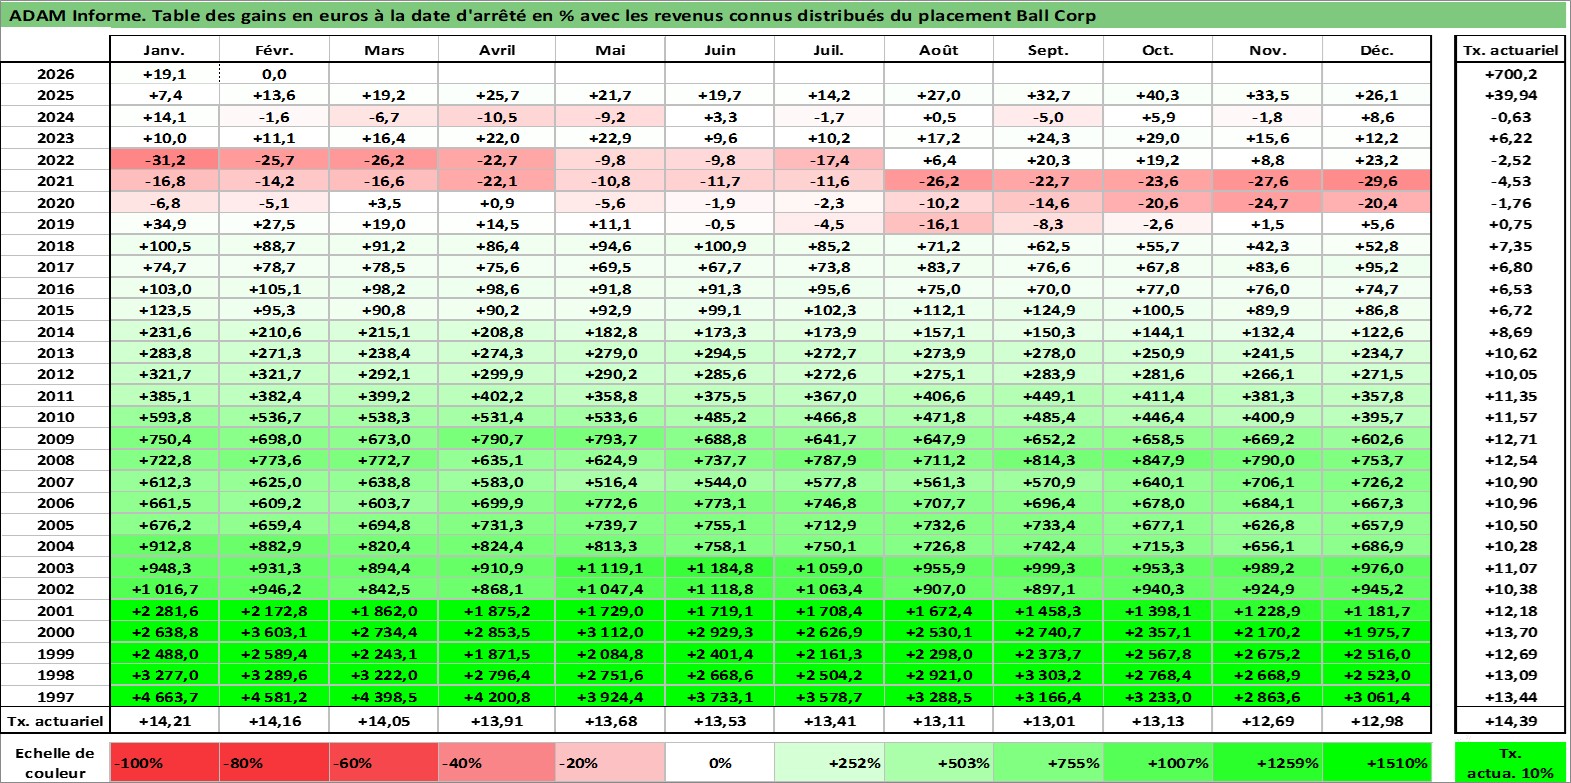Select the 1997 row label
The image size is (1571, 783).
click(x=55, y=697)
